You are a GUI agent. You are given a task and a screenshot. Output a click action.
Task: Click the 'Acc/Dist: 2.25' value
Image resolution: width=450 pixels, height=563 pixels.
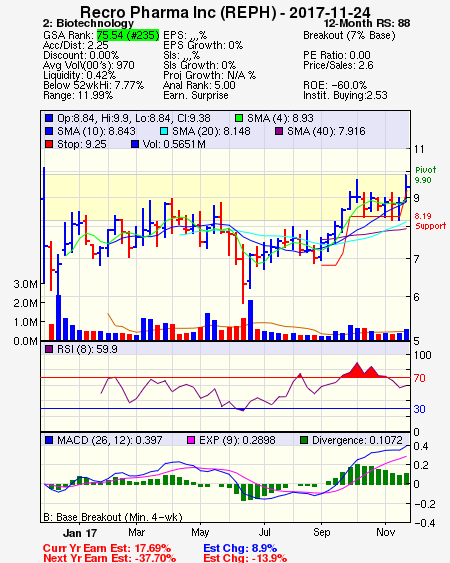[x=75, y=45]
